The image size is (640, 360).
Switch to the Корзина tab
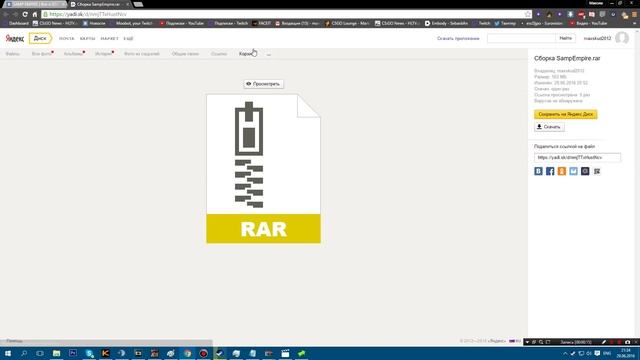pos(248,54)
